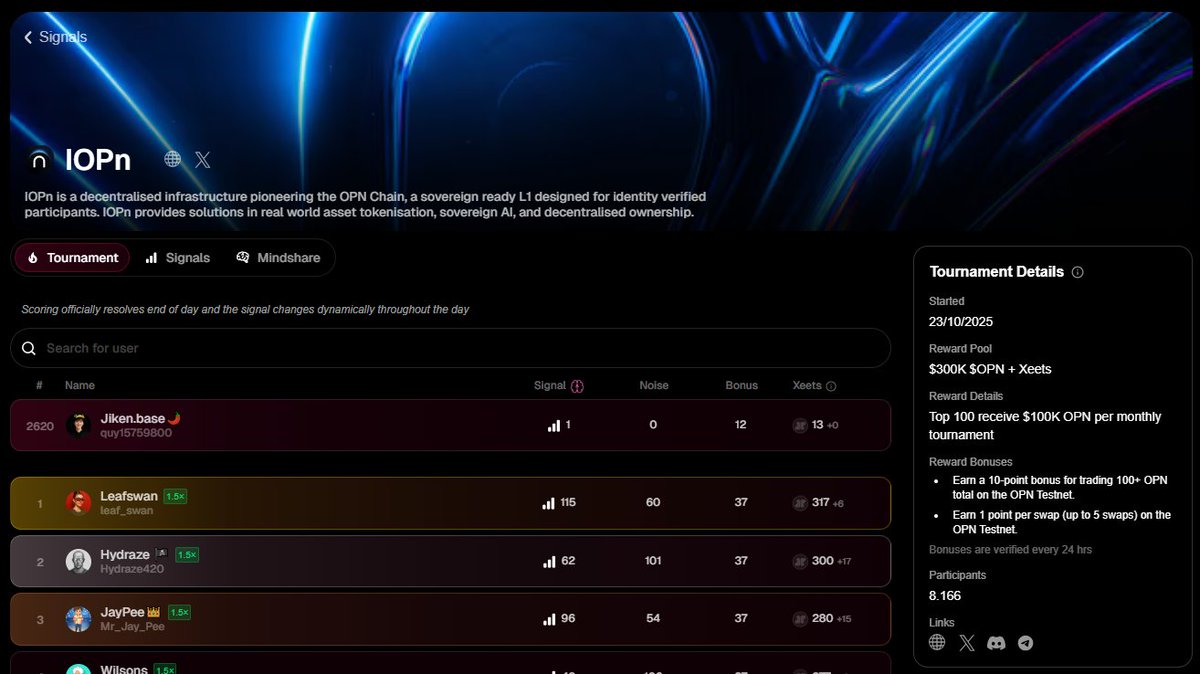The image size is (1200, 674).
Task: Click the Signal column info icon
Action: coord(577,386)
